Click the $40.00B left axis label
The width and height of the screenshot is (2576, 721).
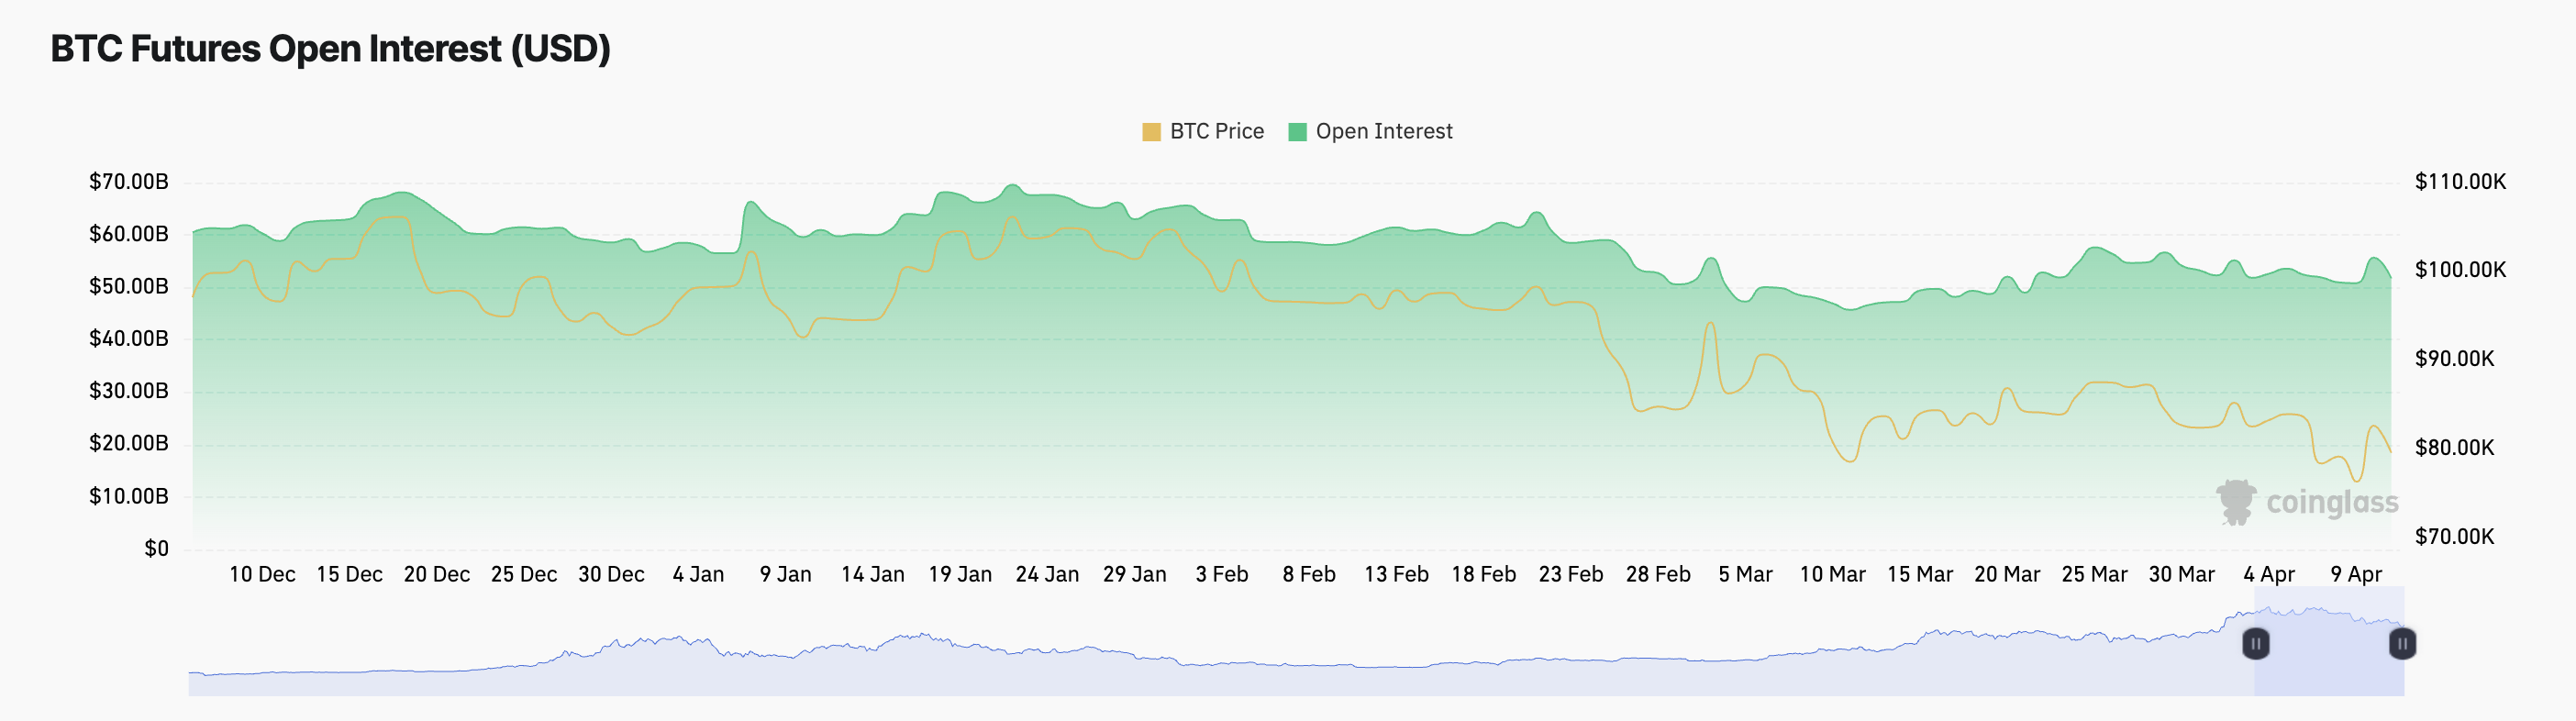click(129, 338)
